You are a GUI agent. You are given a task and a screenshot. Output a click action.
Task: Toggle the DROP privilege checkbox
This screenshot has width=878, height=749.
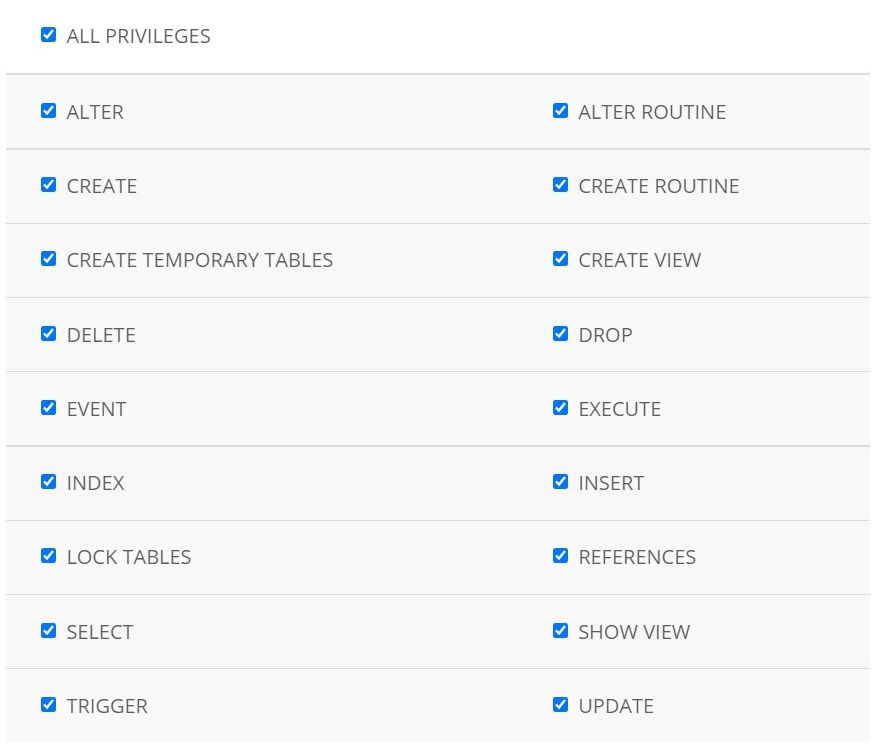[x=560, y=334]
